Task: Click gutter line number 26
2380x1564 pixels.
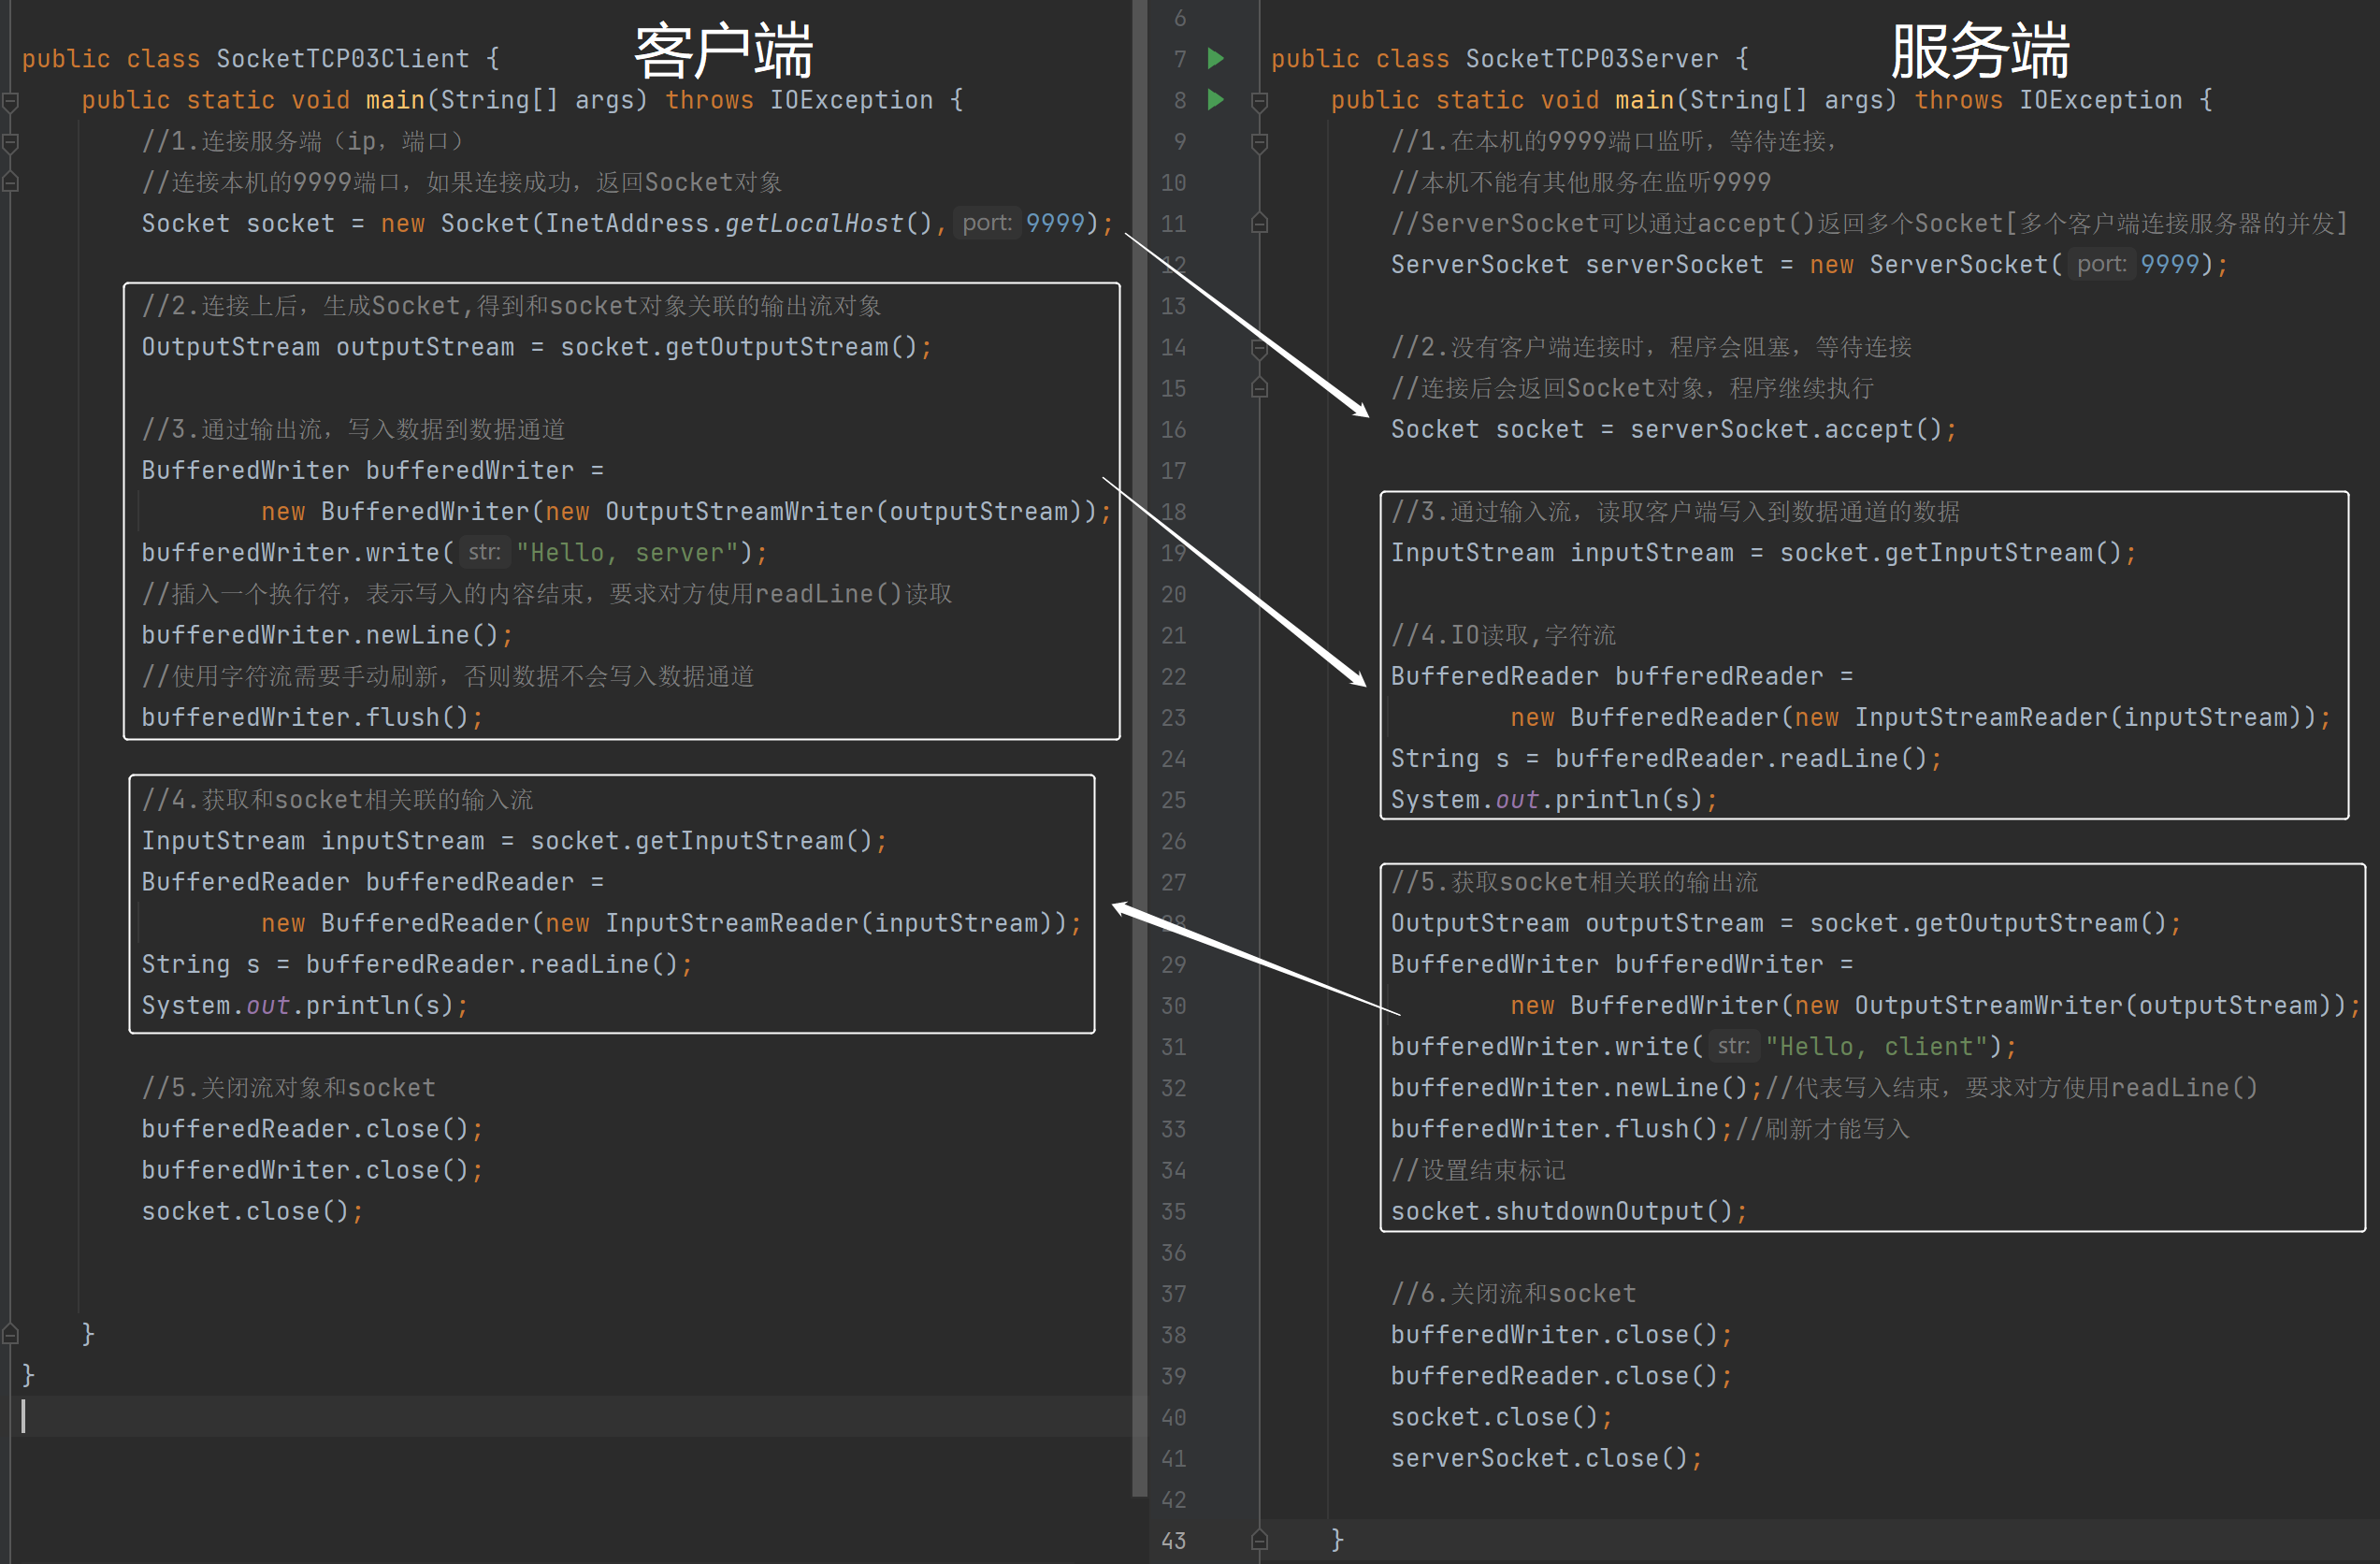Action: coord(1173,841)
